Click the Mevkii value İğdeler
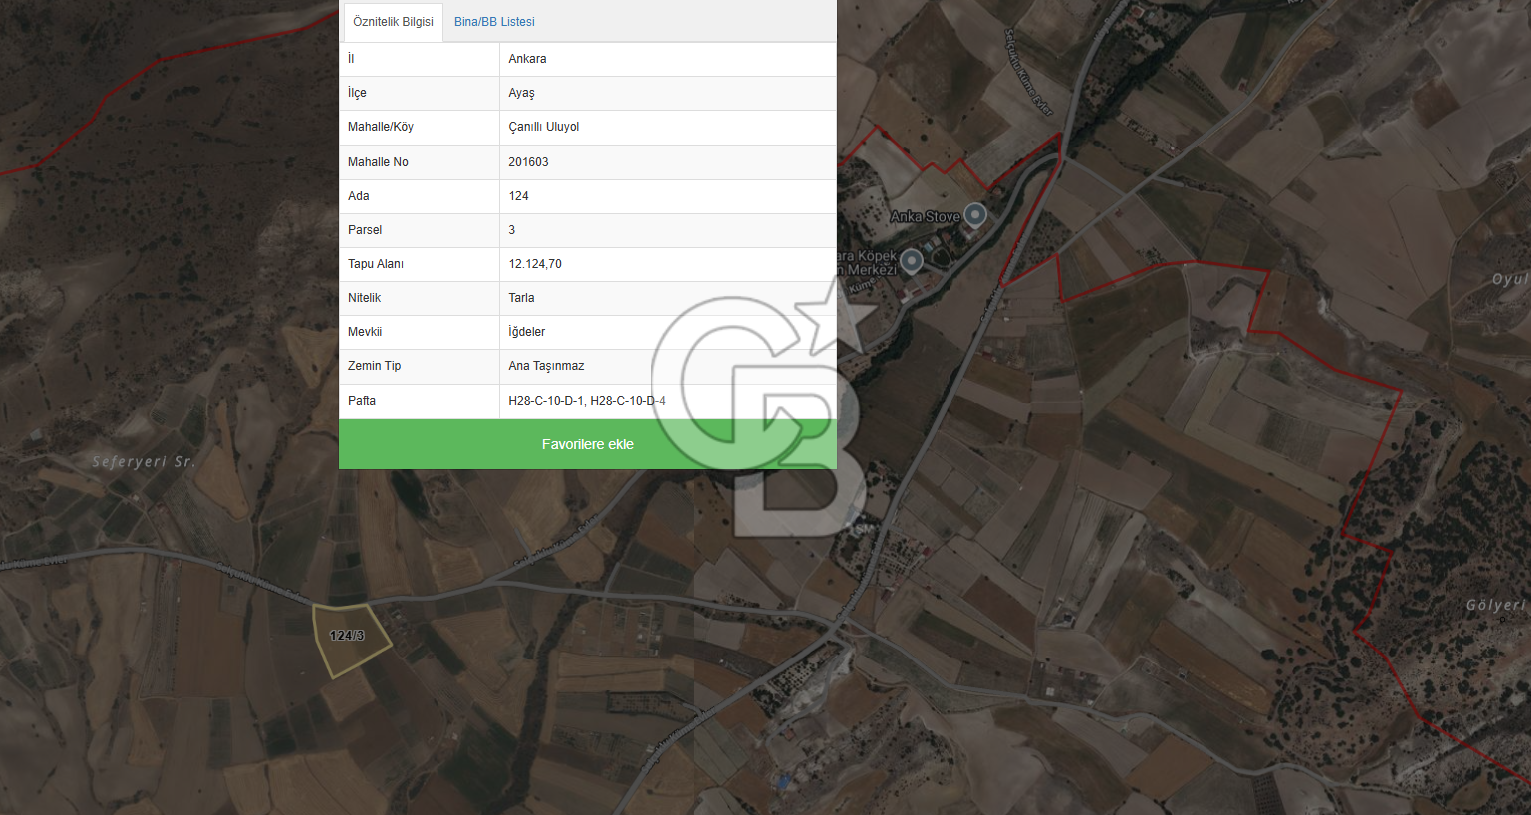Screen dimensions: 1531x815 click(x=526, y=332)
